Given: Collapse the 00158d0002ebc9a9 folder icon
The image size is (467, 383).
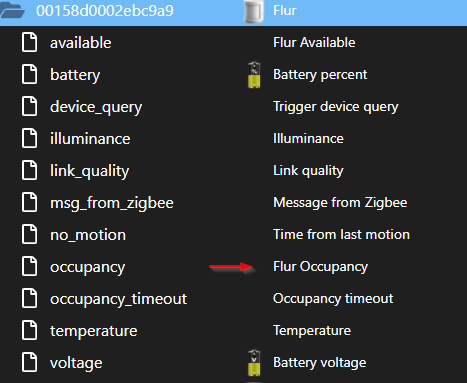Looking at the screenshot, I should click(x=12, y=10).
